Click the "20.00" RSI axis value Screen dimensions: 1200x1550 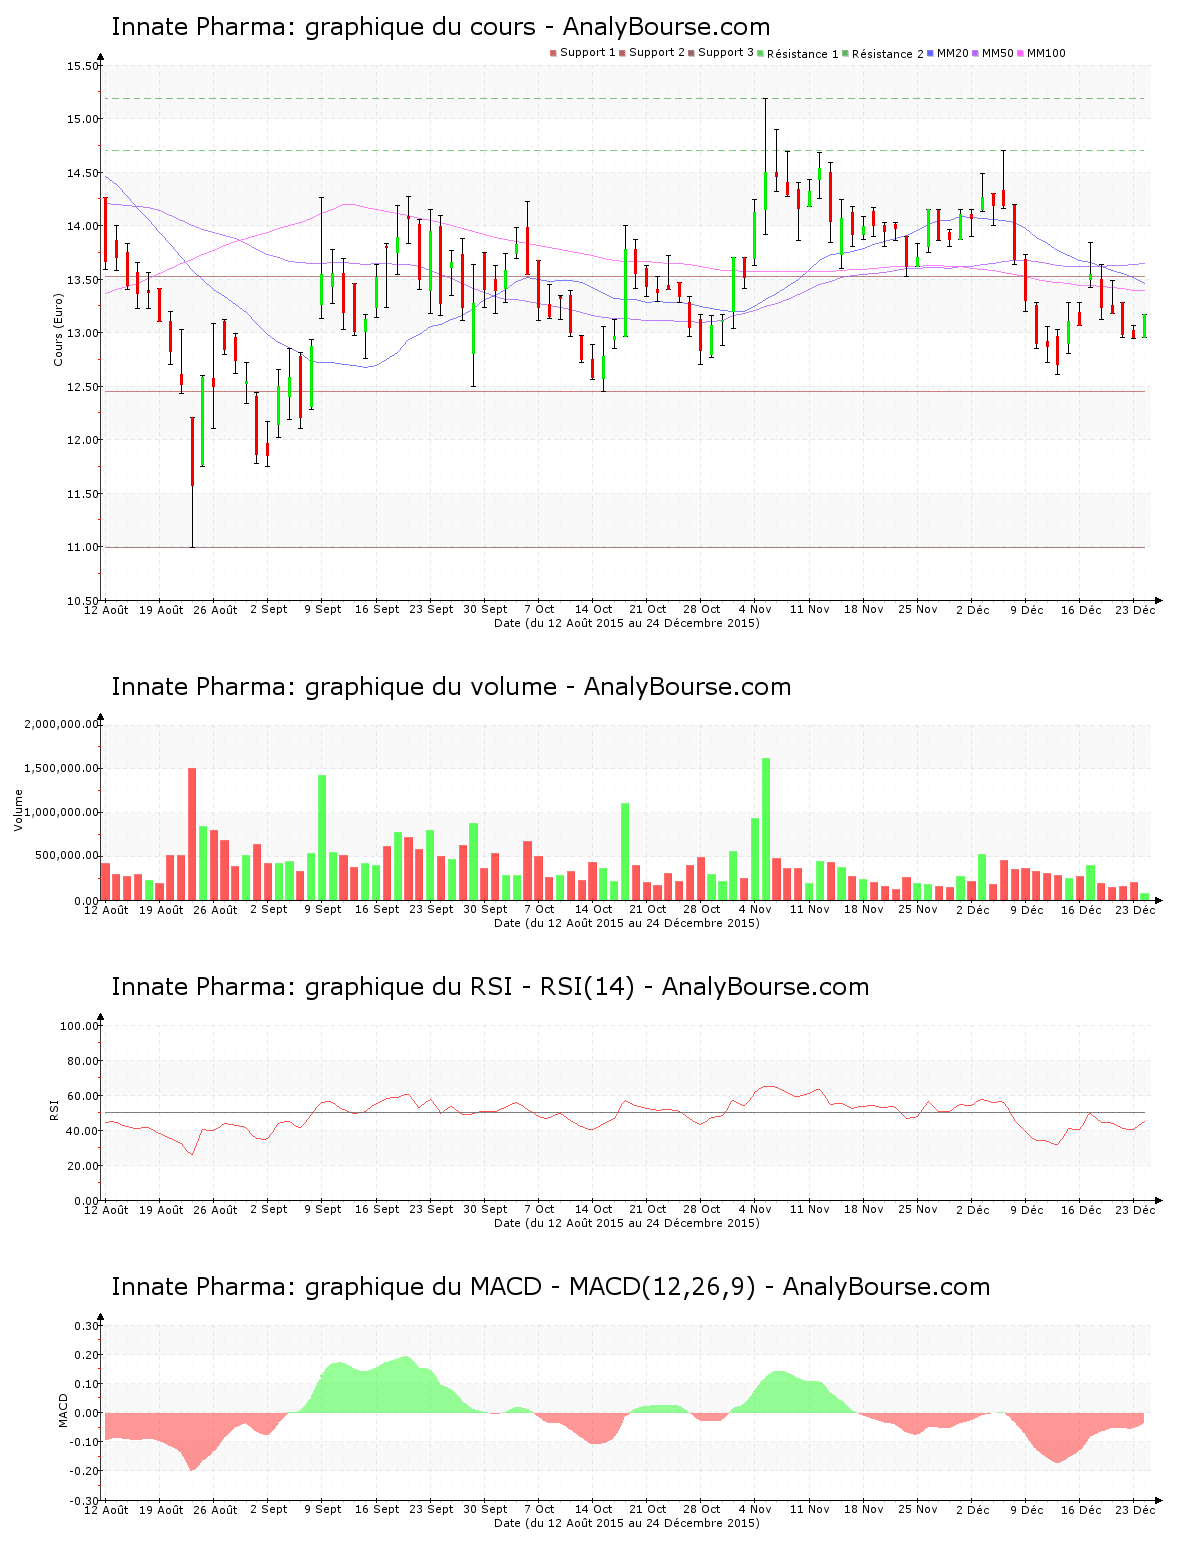83,1167
